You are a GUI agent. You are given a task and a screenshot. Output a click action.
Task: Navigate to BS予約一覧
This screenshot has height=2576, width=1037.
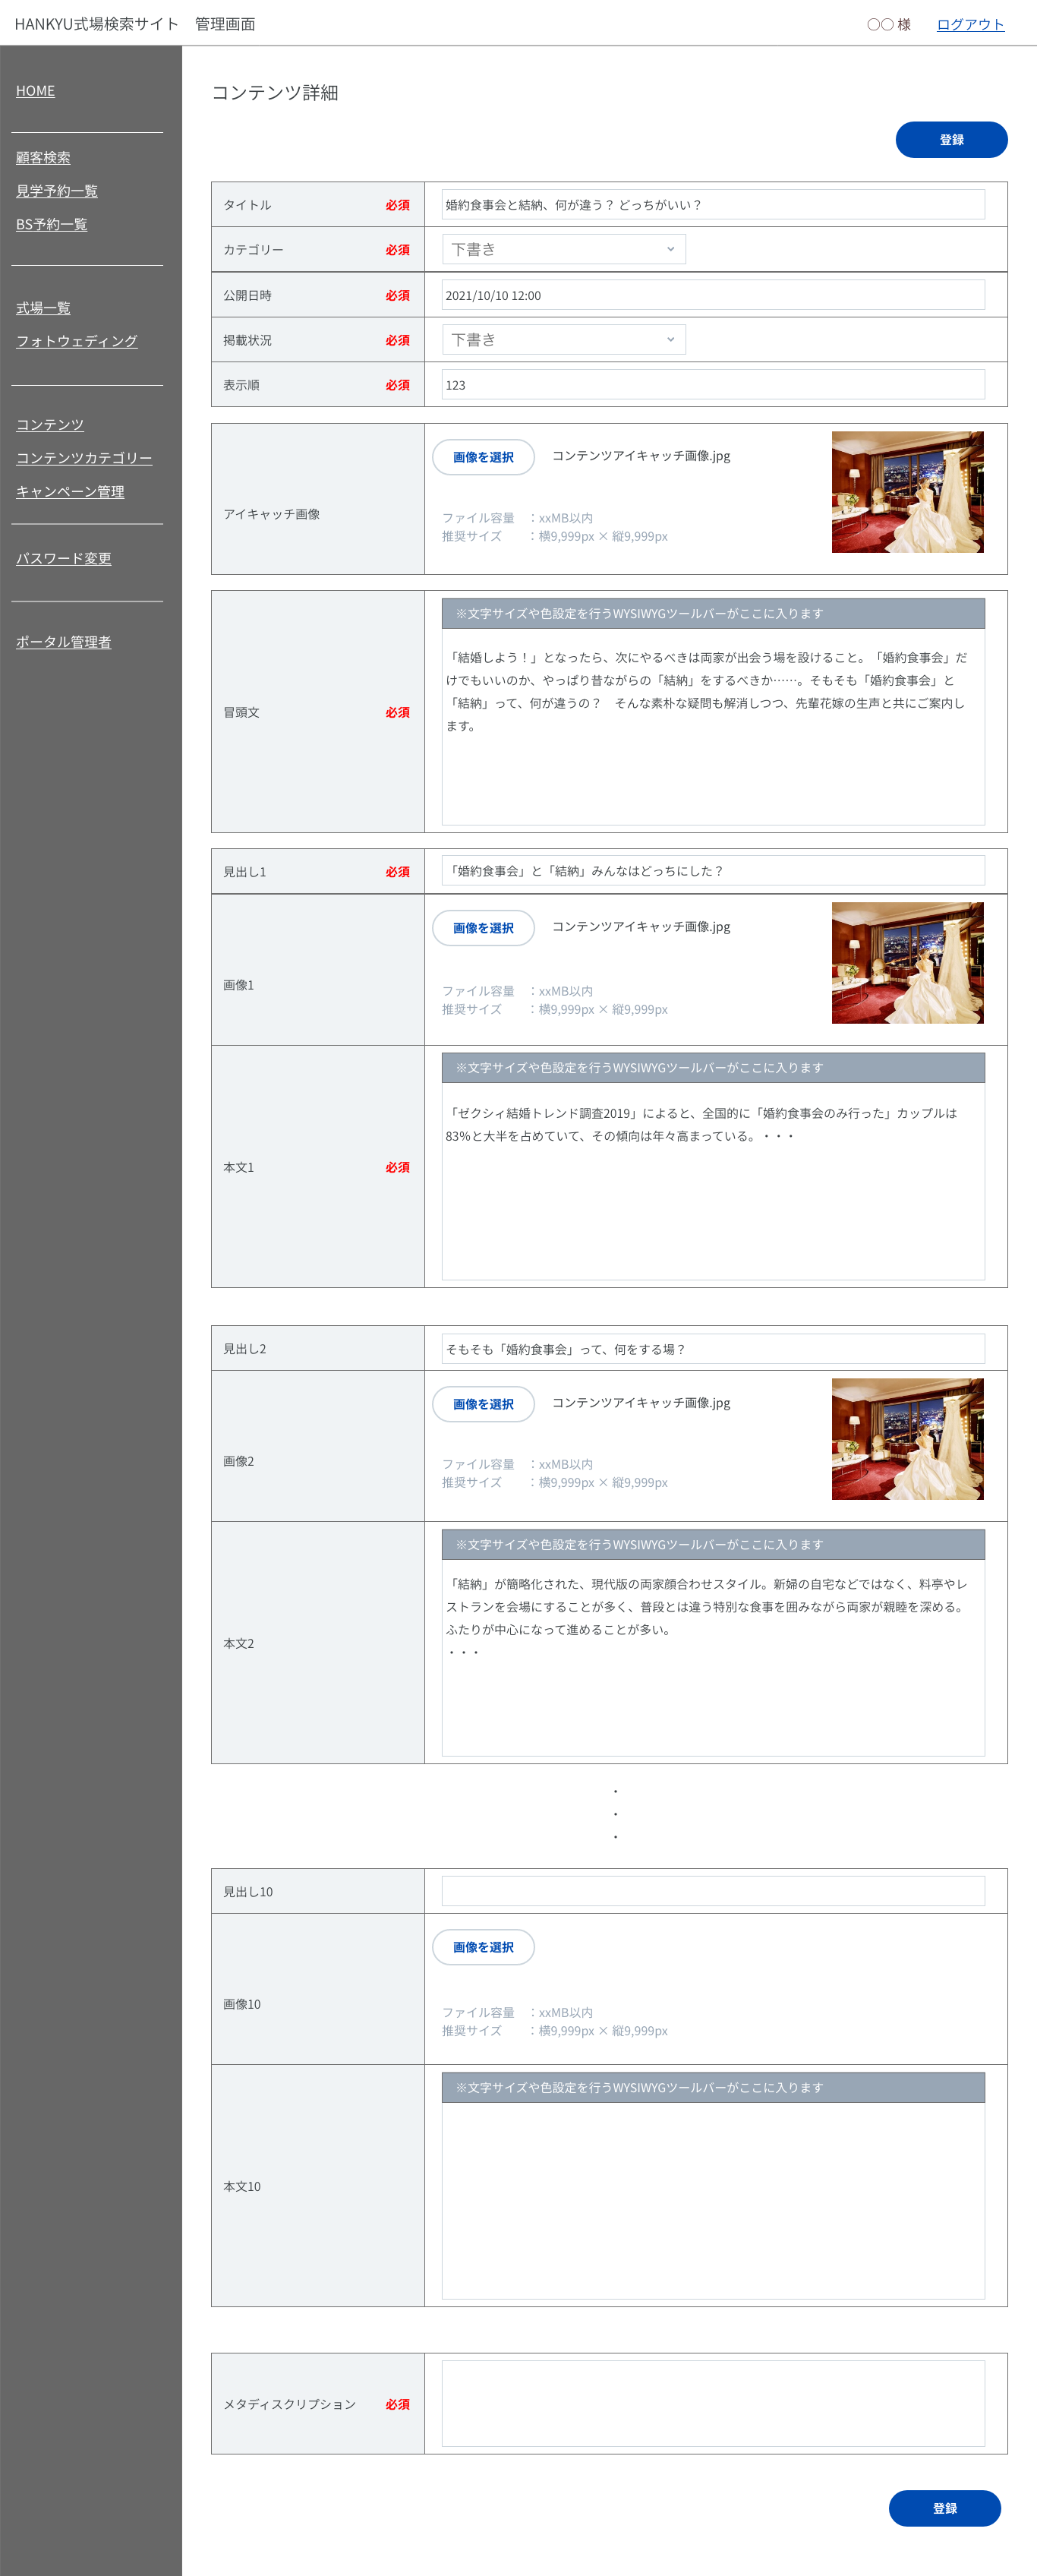51,225
